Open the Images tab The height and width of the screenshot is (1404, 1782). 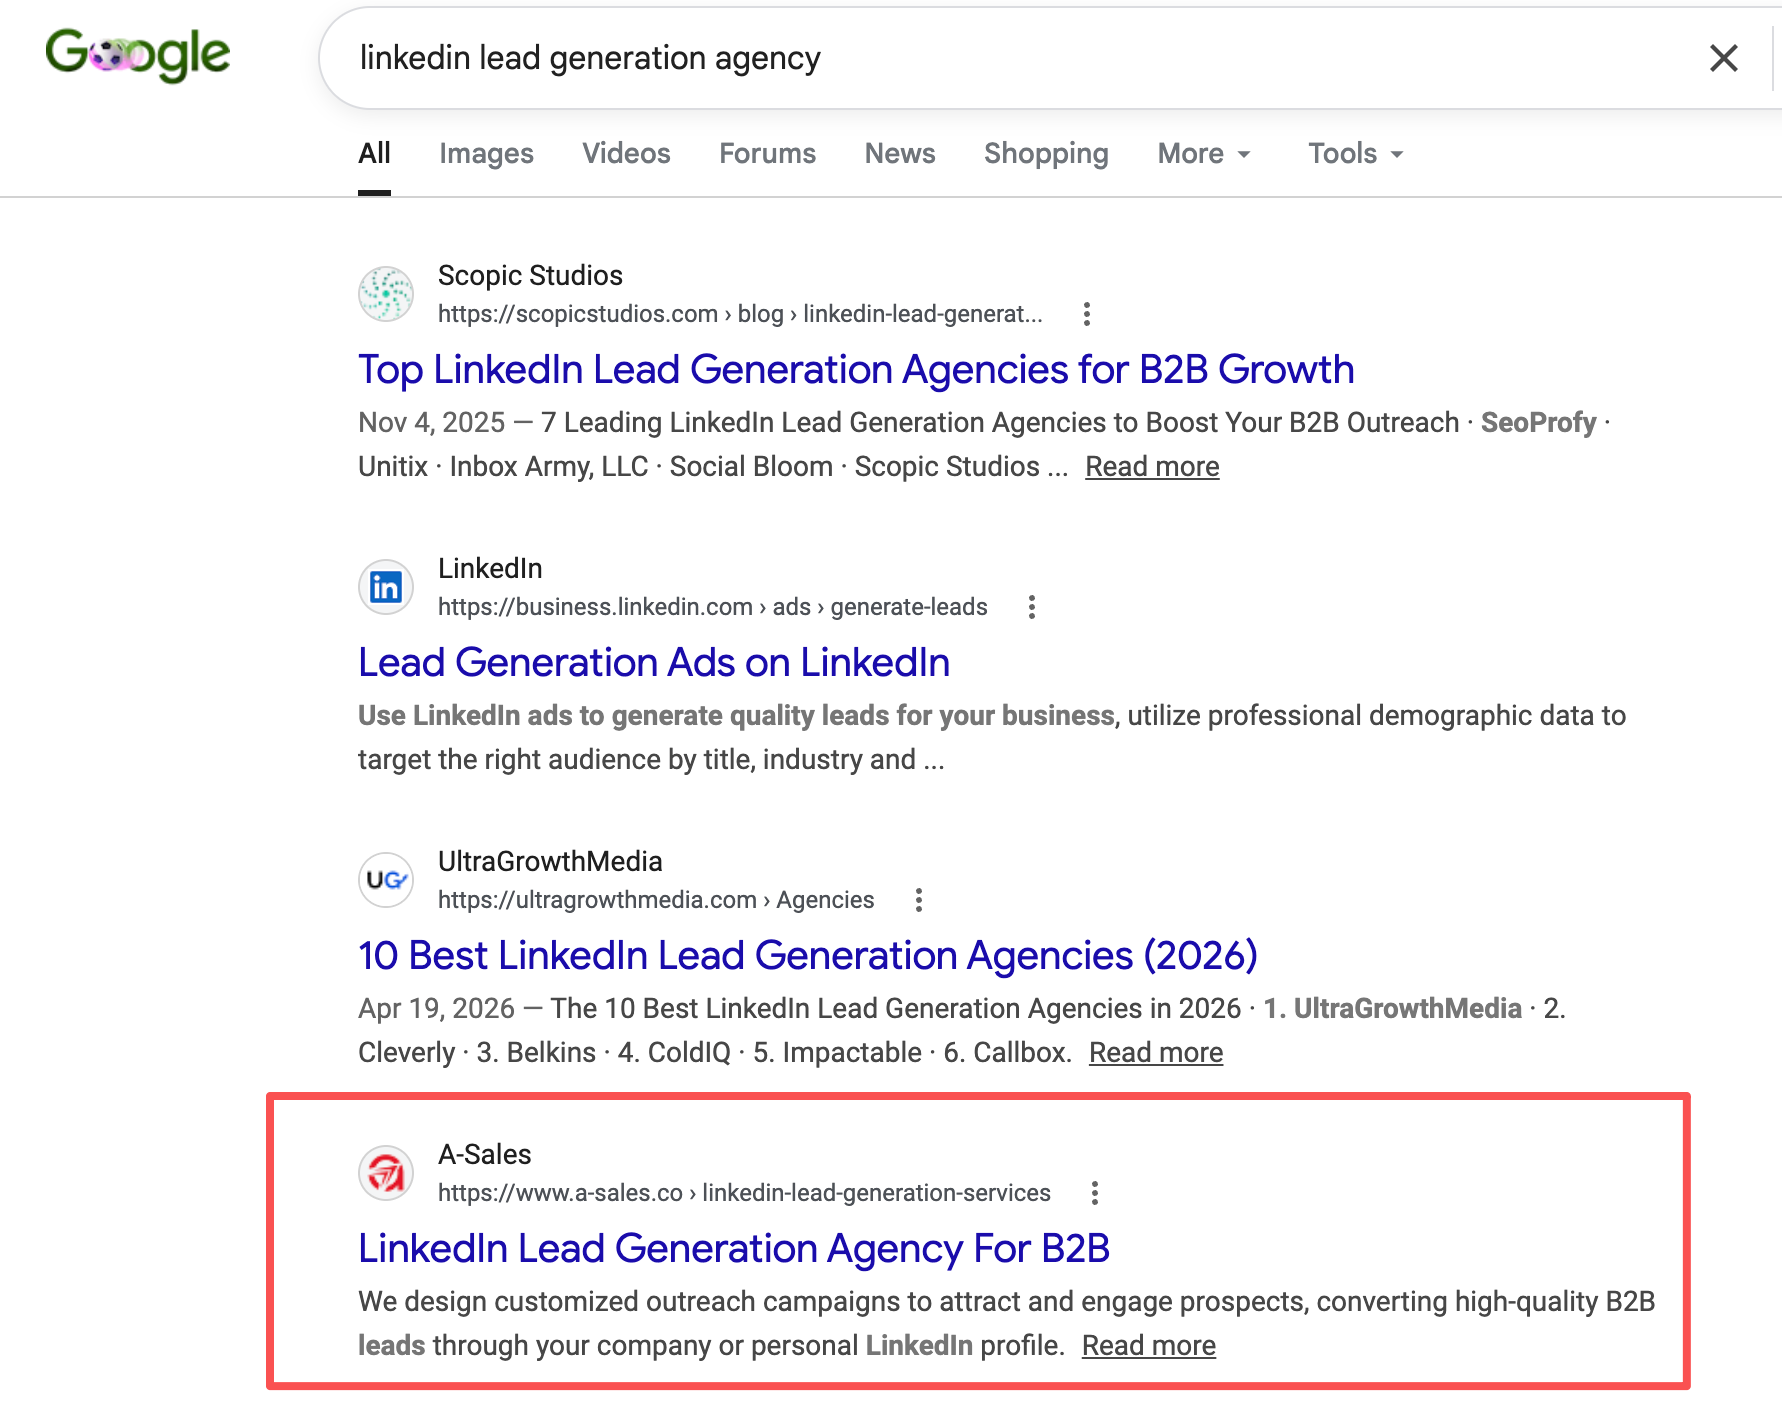(x=486, y=153)
